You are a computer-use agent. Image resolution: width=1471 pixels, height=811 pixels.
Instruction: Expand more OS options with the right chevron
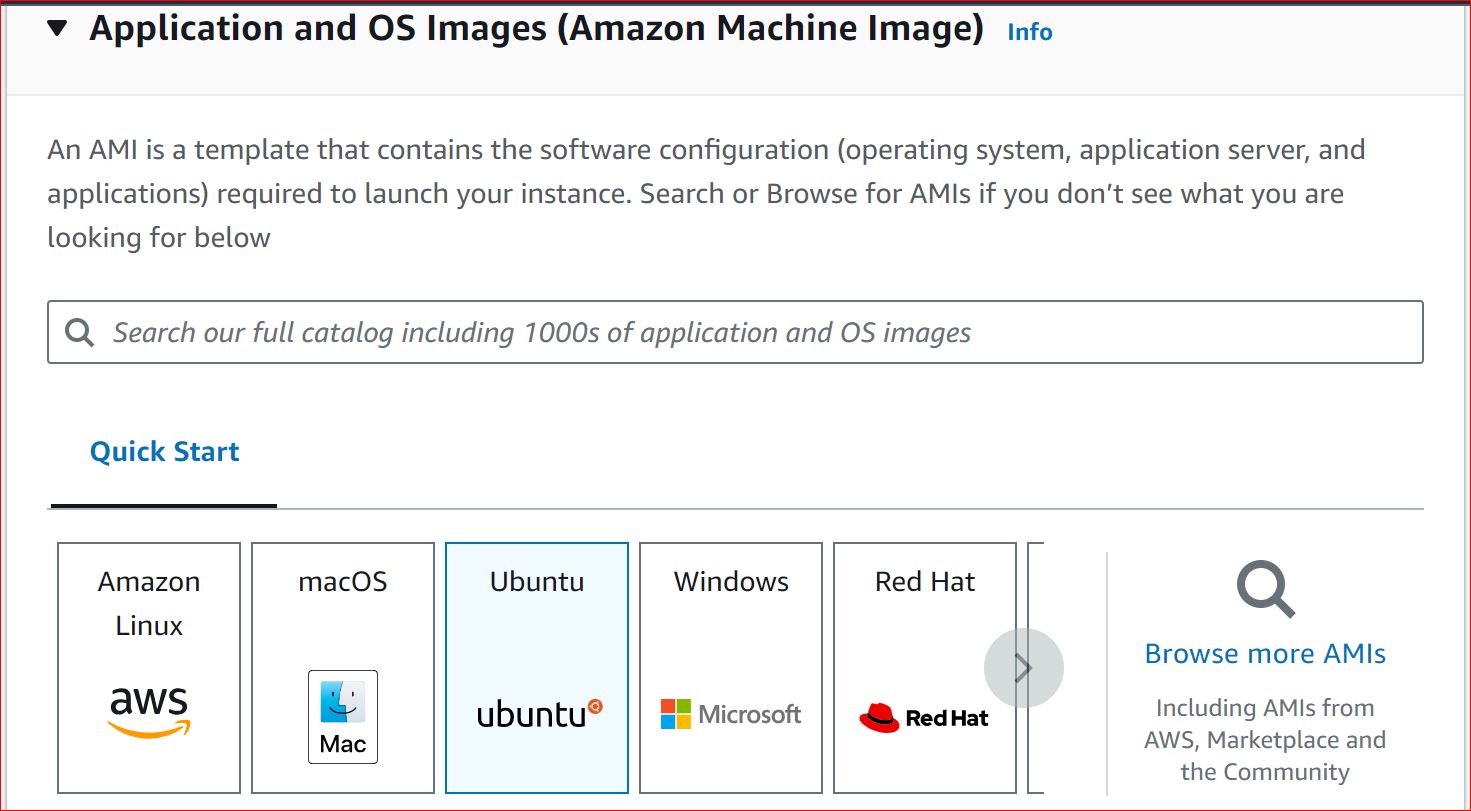click(1023, 667)
